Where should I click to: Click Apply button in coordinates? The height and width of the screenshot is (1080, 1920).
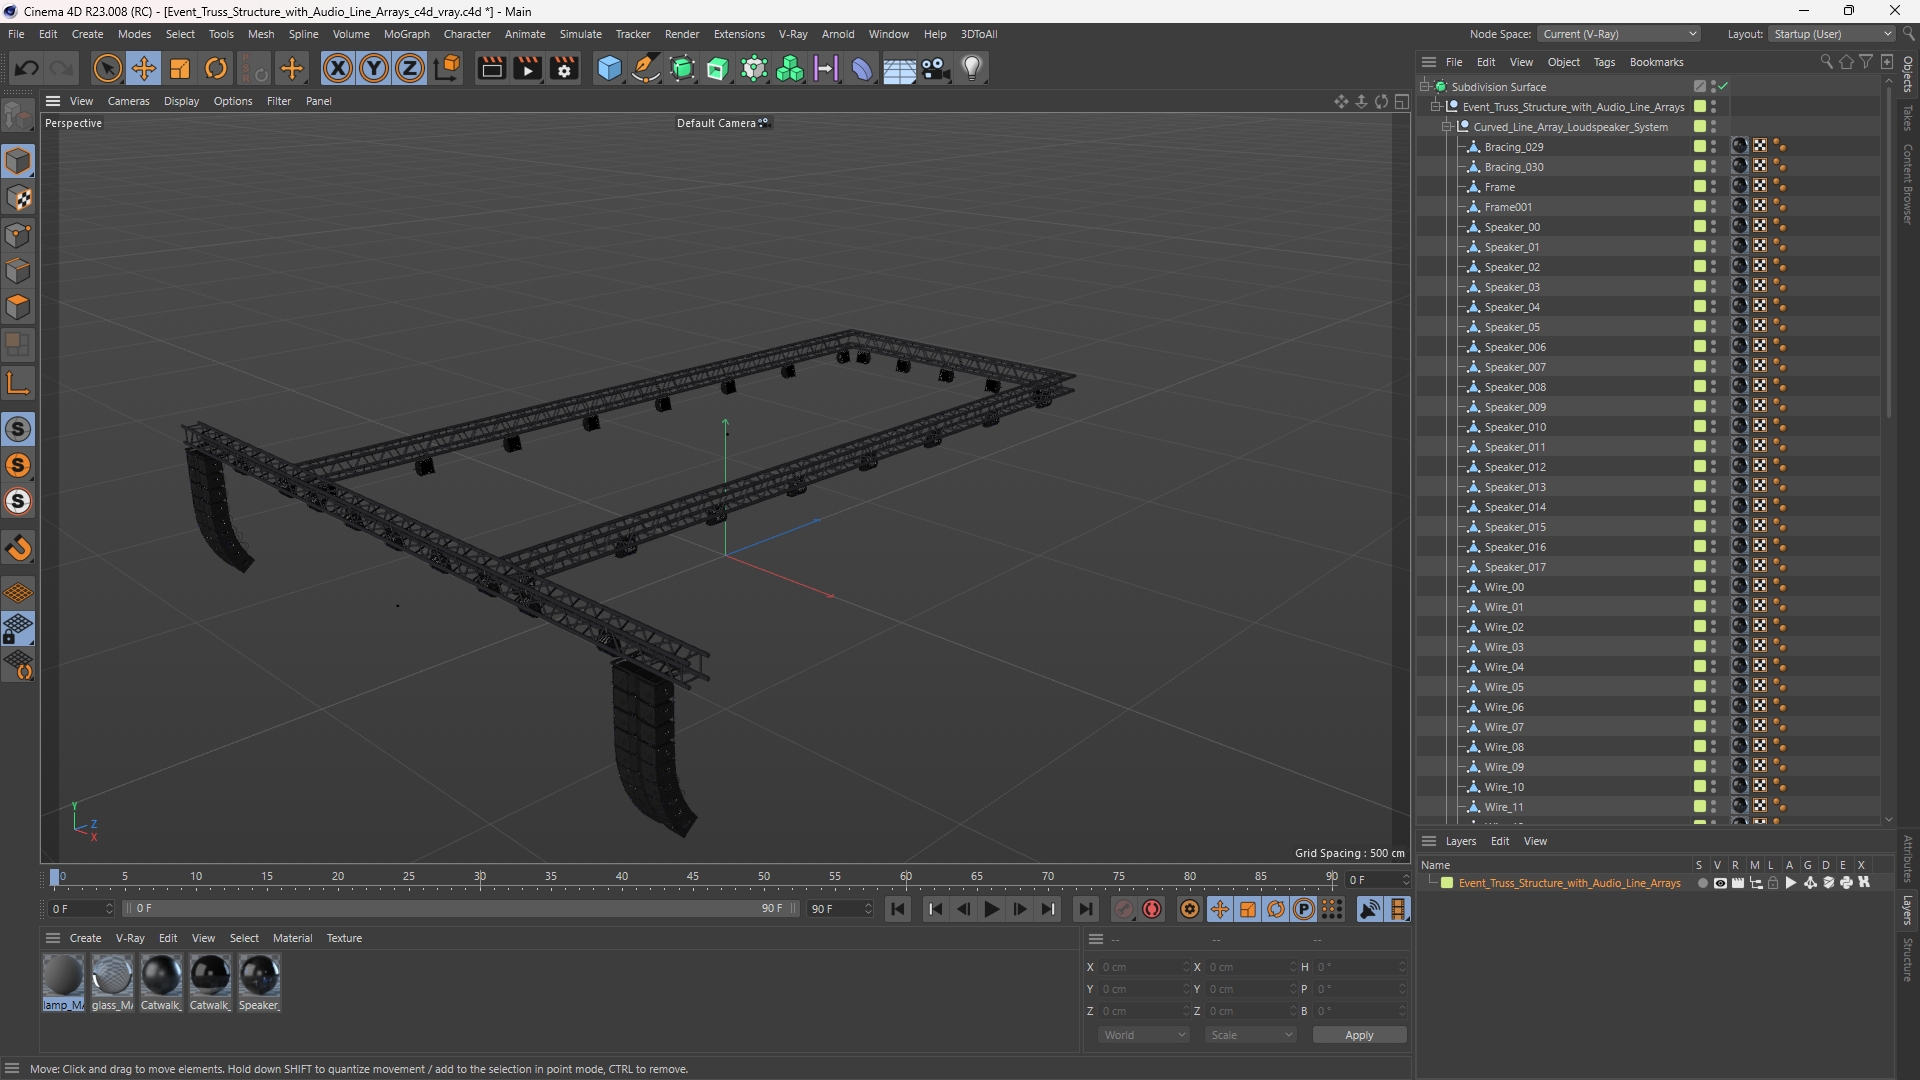tap(1359, 1035)
